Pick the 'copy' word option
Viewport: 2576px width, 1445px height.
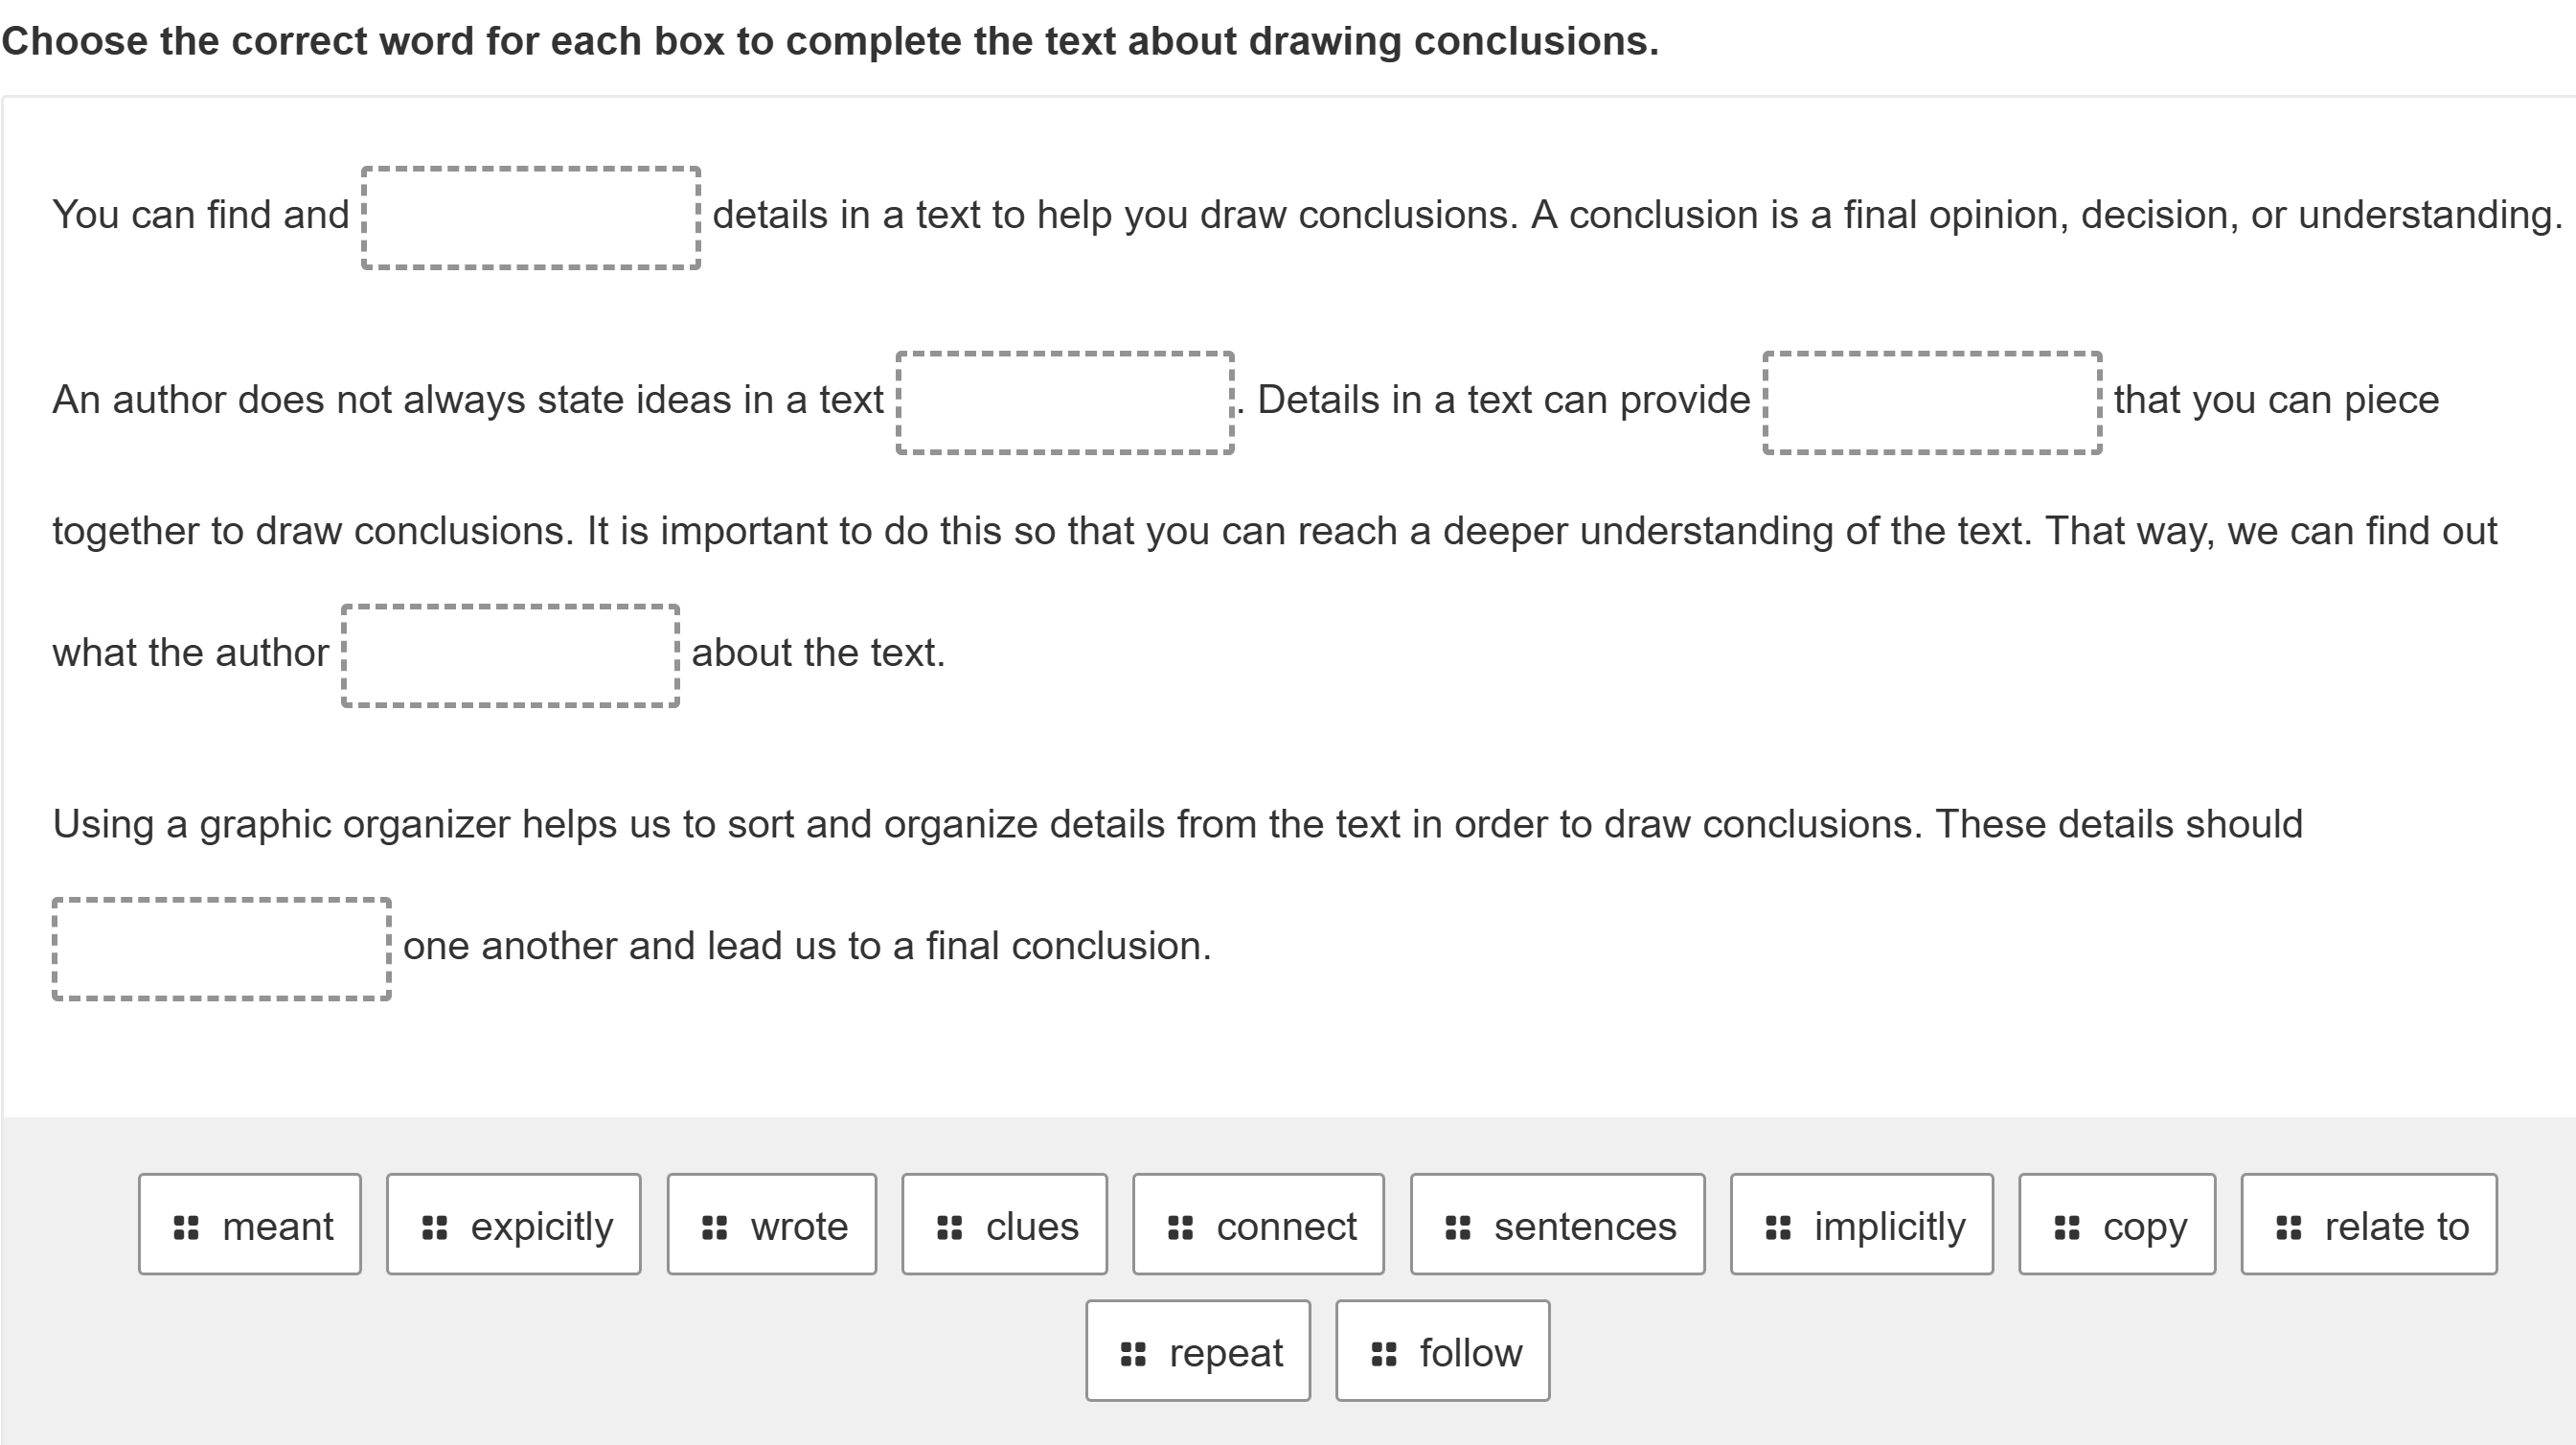click(x=2116, y=1226)
